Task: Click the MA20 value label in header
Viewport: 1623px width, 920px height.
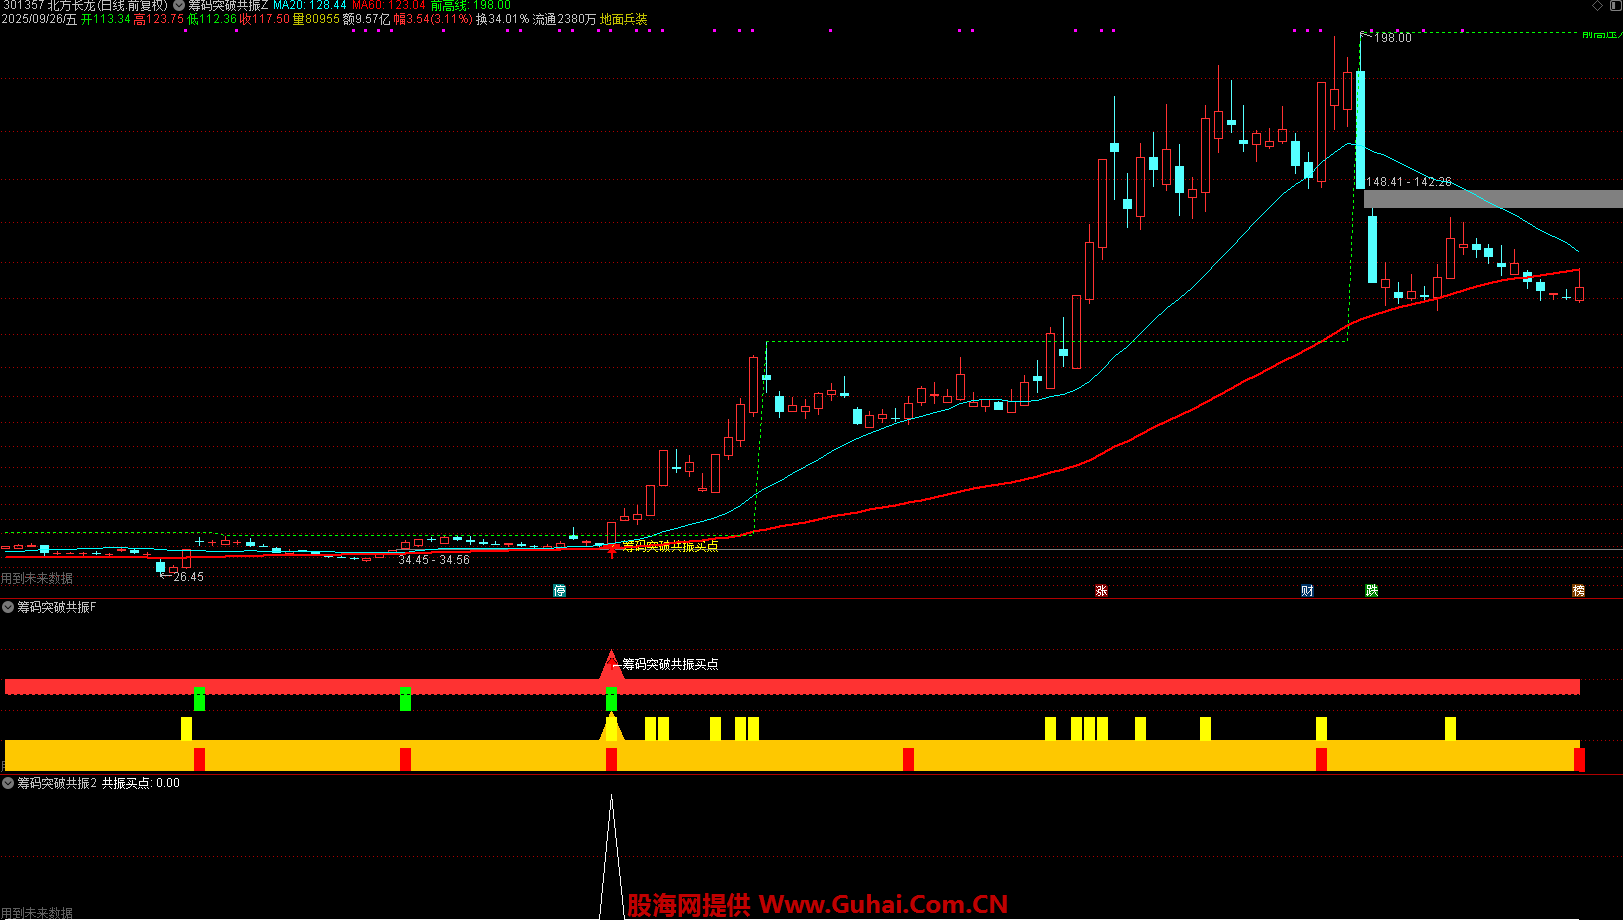Action: pos(310,6)
